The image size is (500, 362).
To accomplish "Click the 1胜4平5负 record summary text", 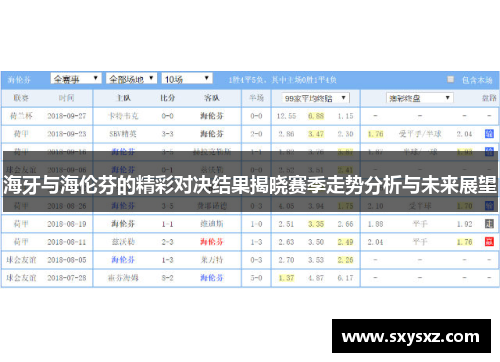I will (283, 80).
